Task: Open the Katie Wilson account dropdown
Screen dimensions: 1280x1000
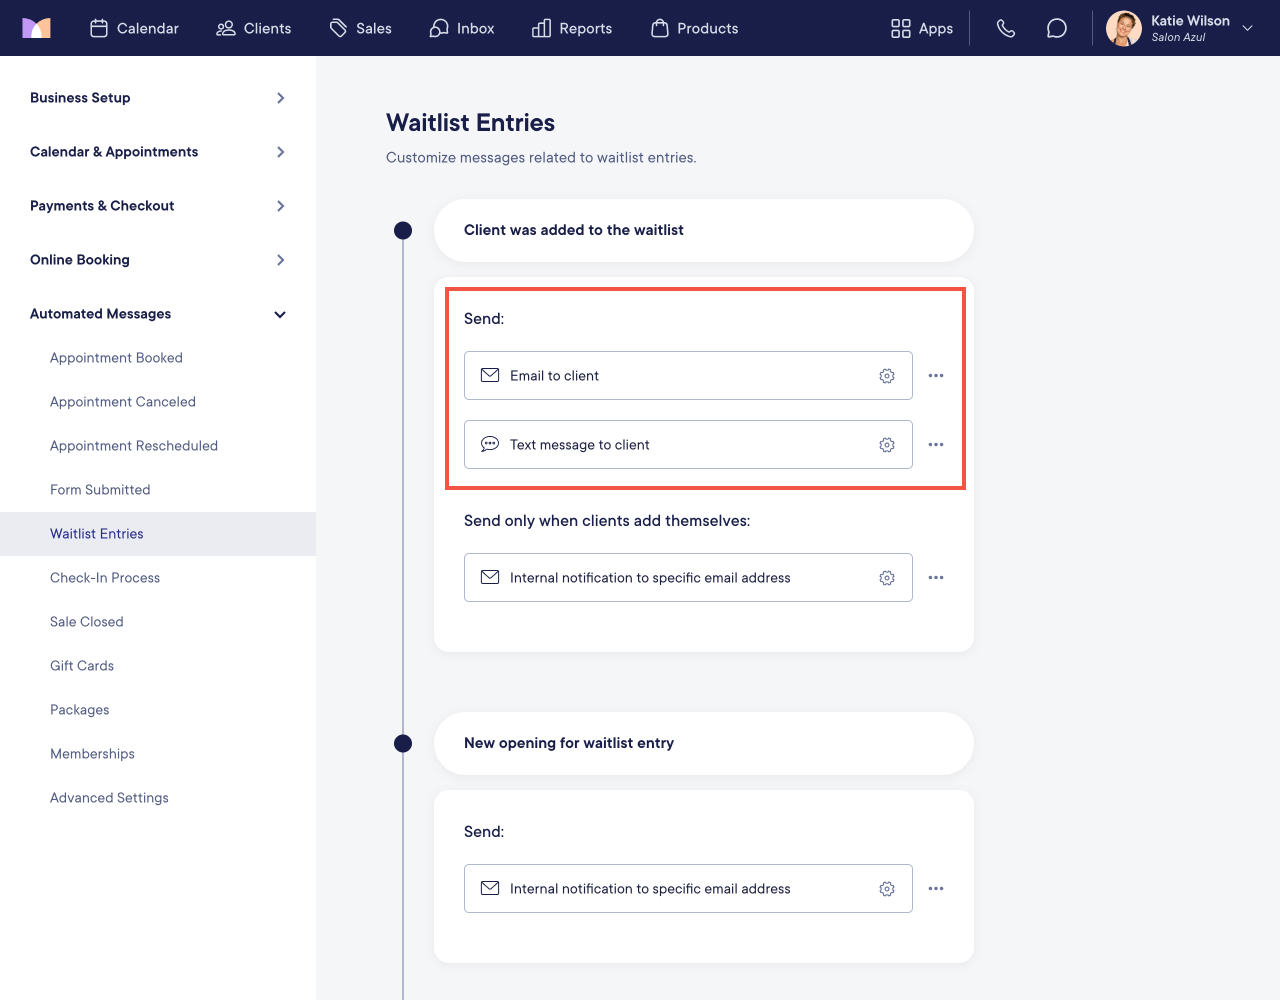Action: pyautogui.click(x=1180, y=28)
